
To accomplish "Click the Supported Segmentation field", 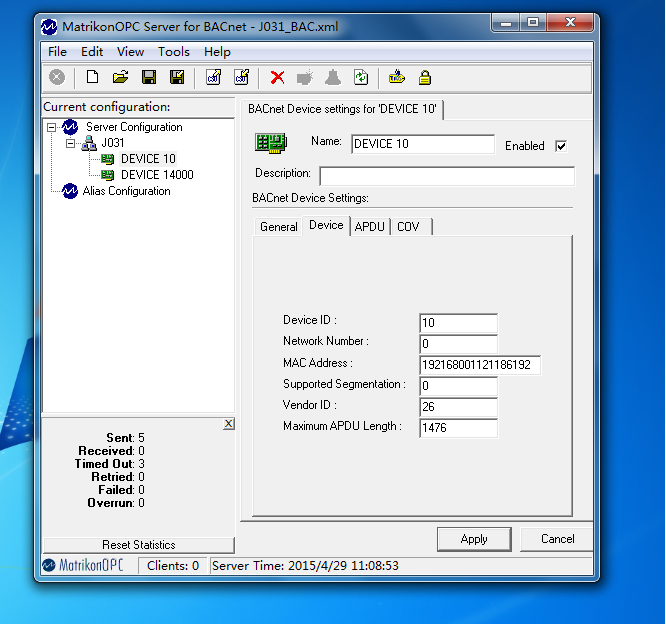I will [x=458, y=386].
